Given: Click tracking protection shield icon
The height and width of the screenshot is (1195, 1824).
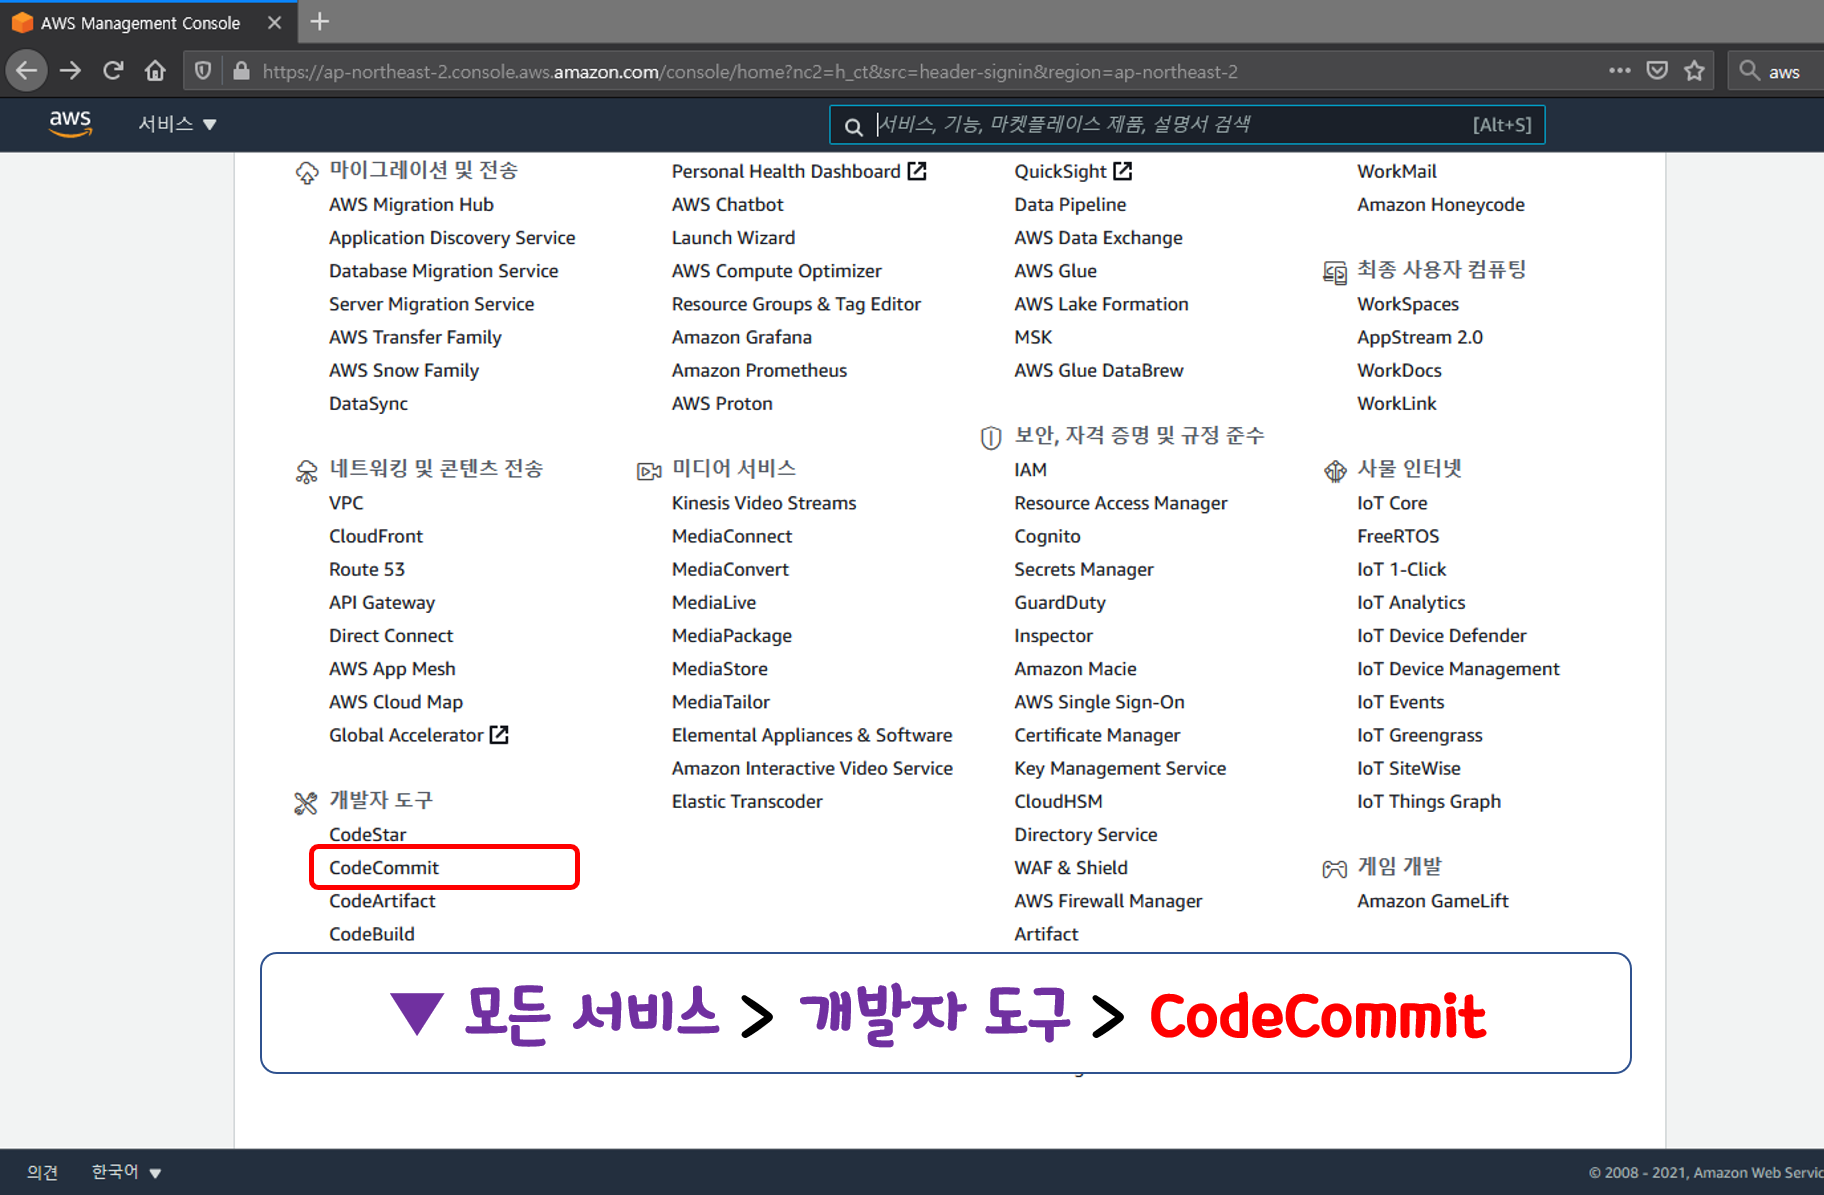Looking at the screenshot, I should point(203,71).
